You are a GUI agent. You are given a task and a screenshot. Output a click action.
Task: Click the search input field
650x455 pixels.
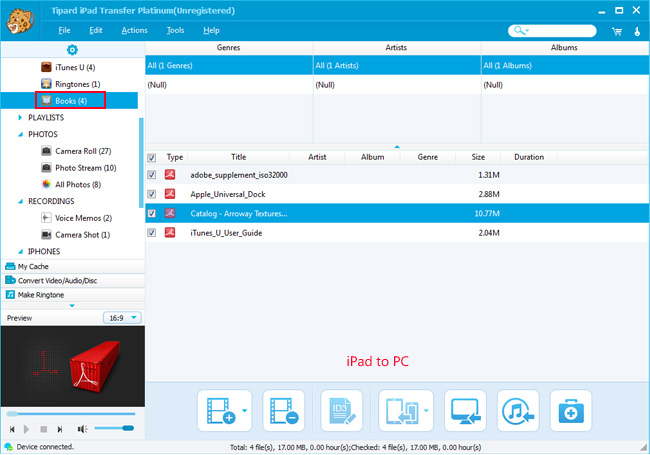pyautogui.click(x=552, y=31)
